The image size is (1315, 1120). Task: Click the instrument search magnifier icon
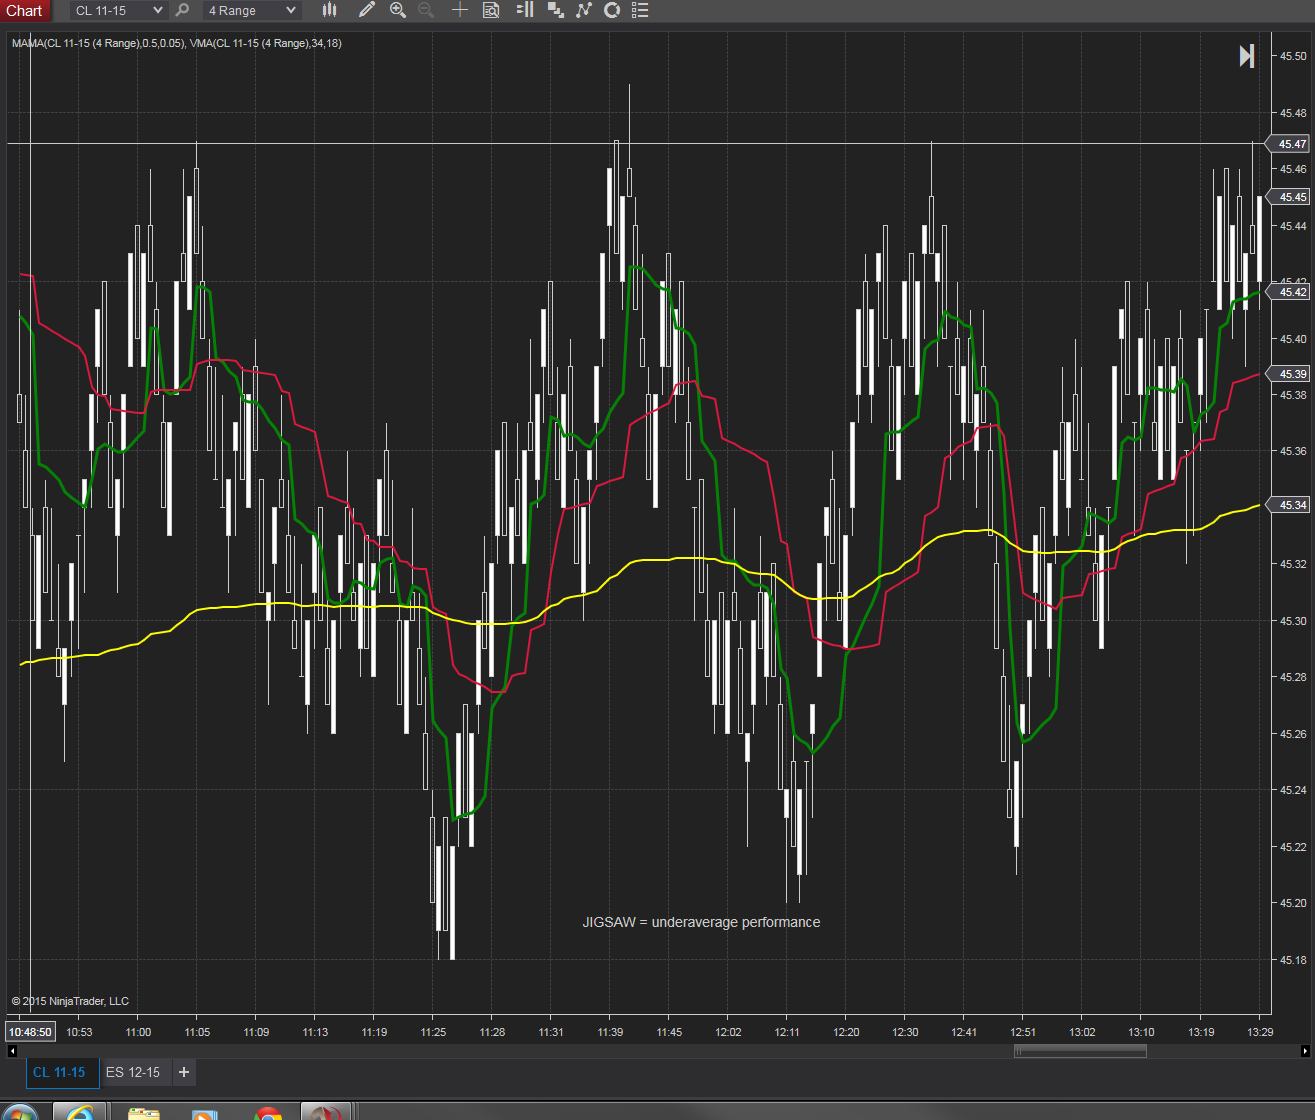click(x=182, y=10)
